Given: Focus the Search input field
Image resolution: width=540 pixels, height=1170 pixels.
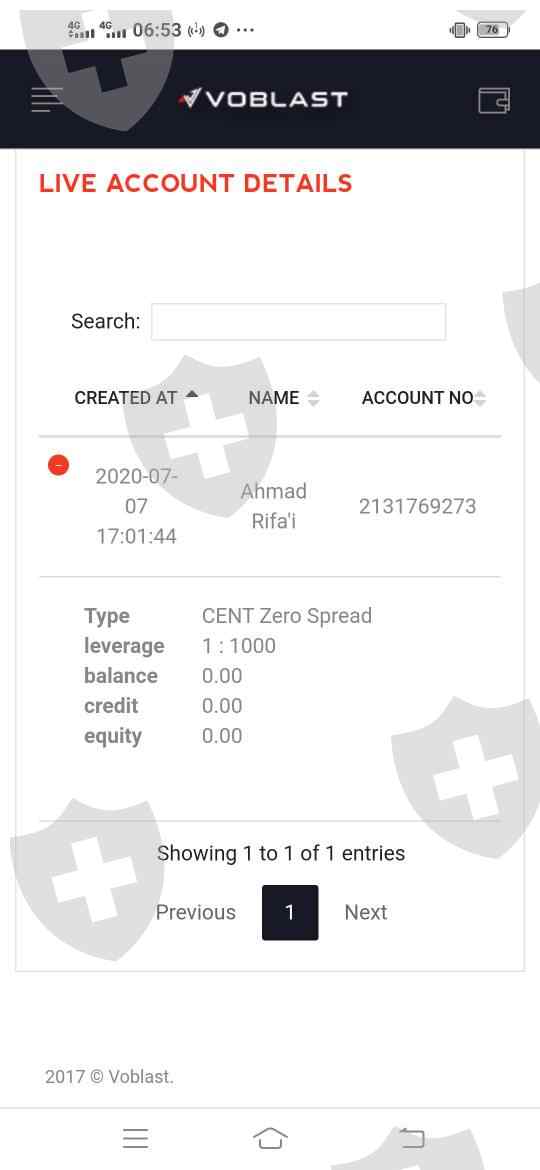Looking at the screenshot, I should pyautogui.click(x=298, y=322).
